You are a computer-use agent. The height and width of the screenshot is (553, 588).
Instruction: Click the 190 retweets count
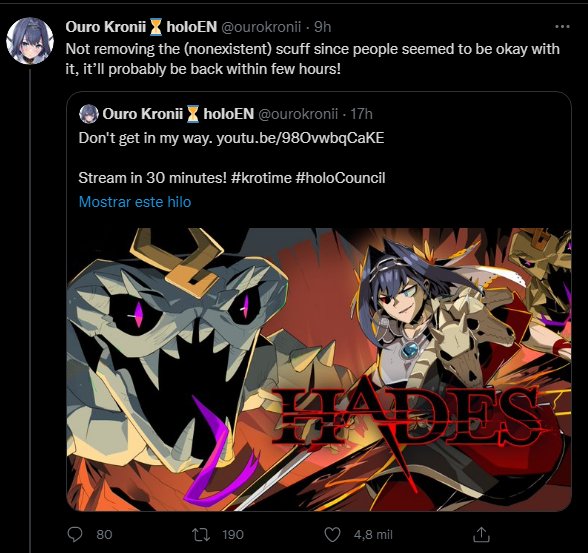[233, 535]
